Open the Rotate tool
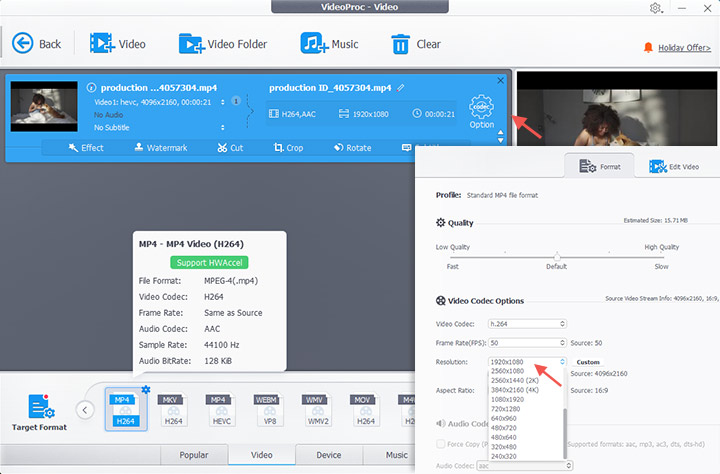The width and height of the screenshot is (720, 474). (x=353, y=148)
